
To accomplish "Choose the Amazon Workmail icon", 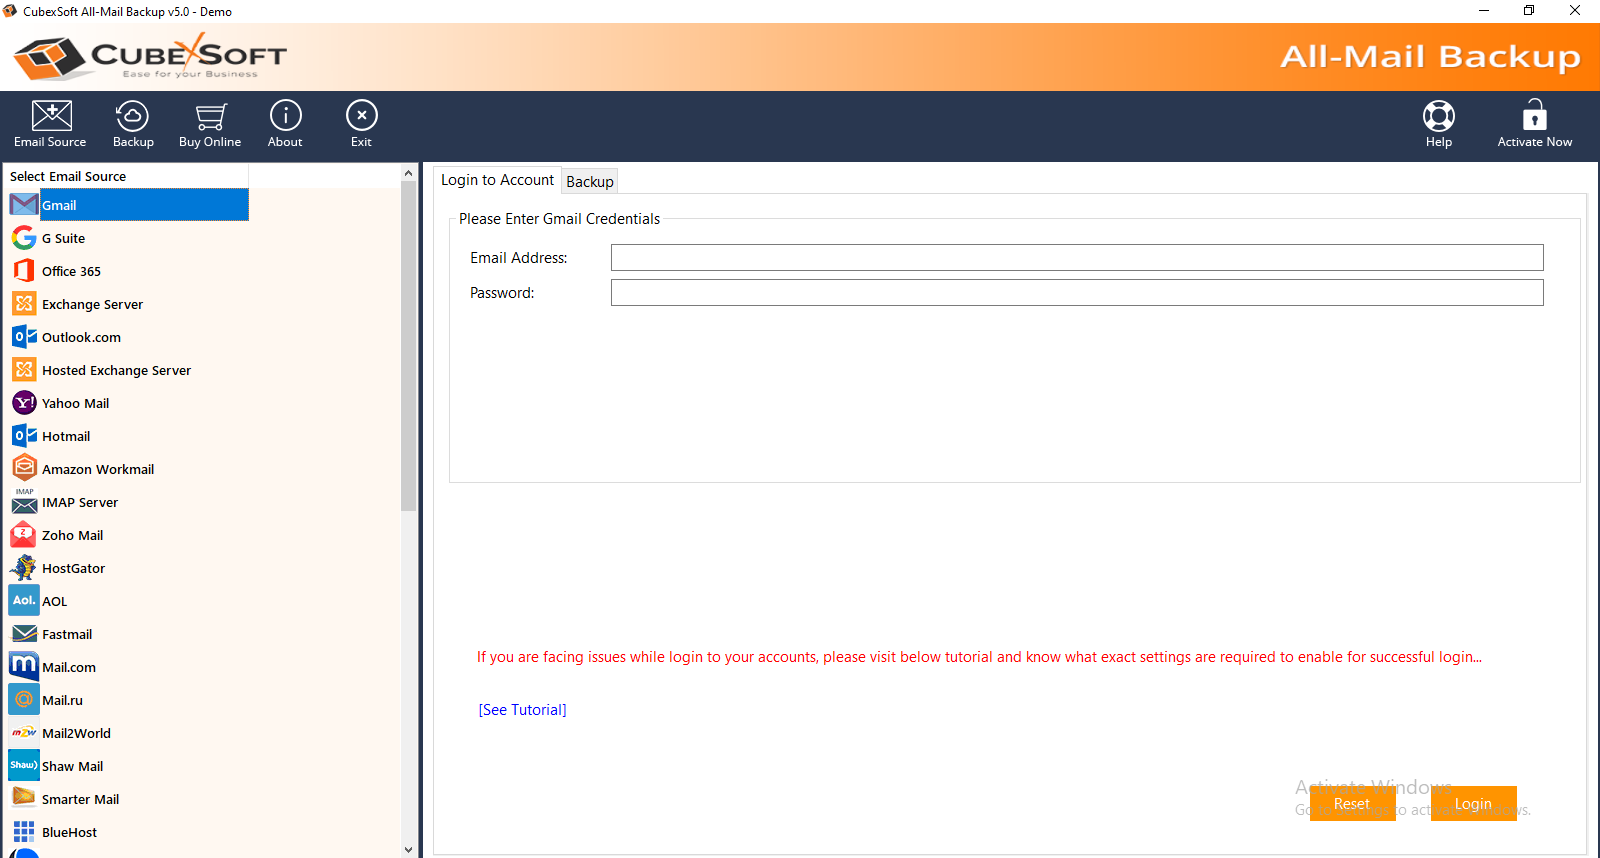I will coord(24,468).
